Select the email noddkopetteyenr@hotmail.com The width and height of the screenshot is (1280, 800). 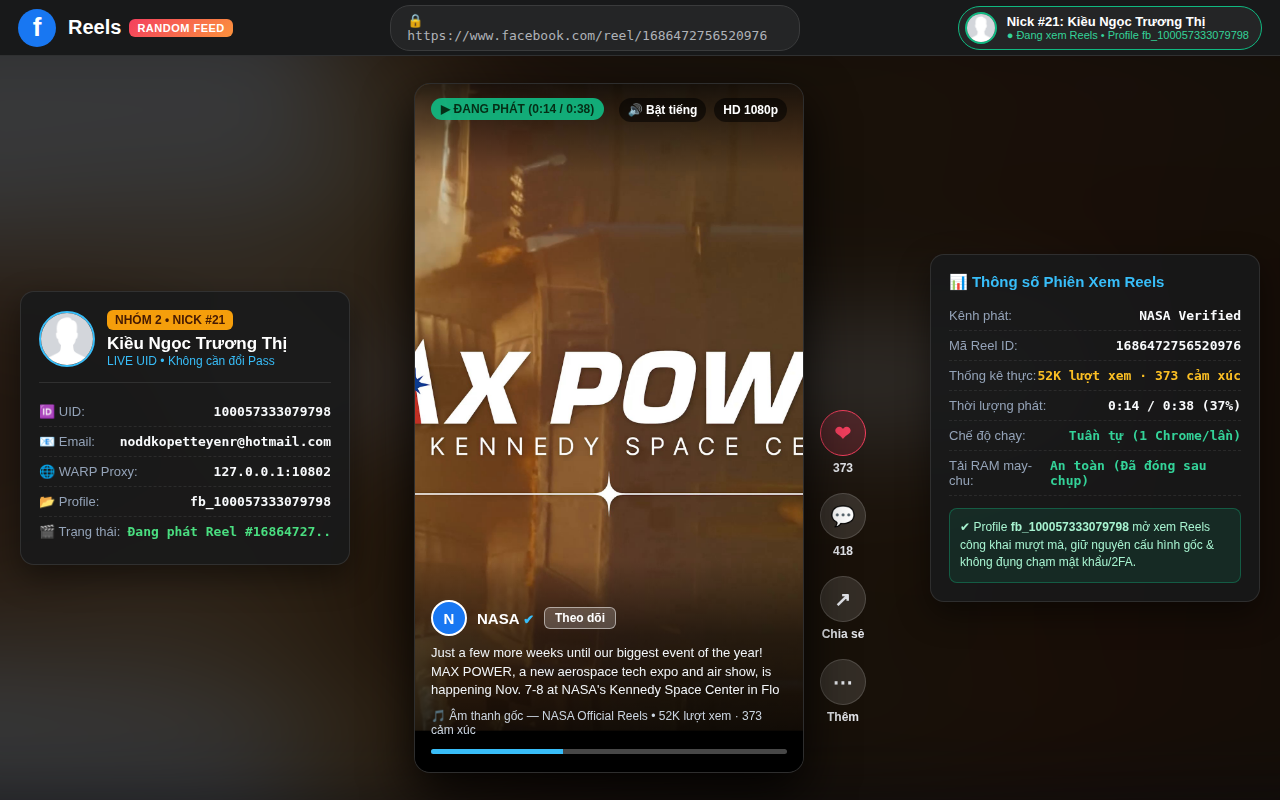click(x=225, y=442)
